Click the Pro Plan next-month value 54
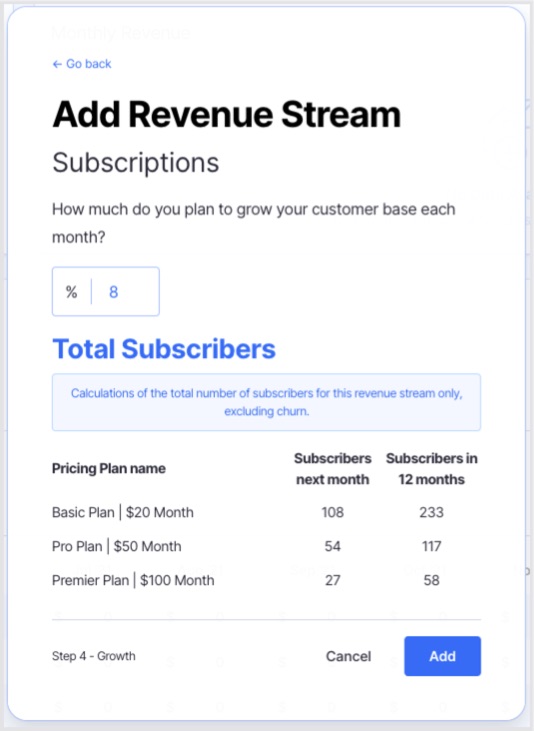534x731 pixels. point(333,546)
